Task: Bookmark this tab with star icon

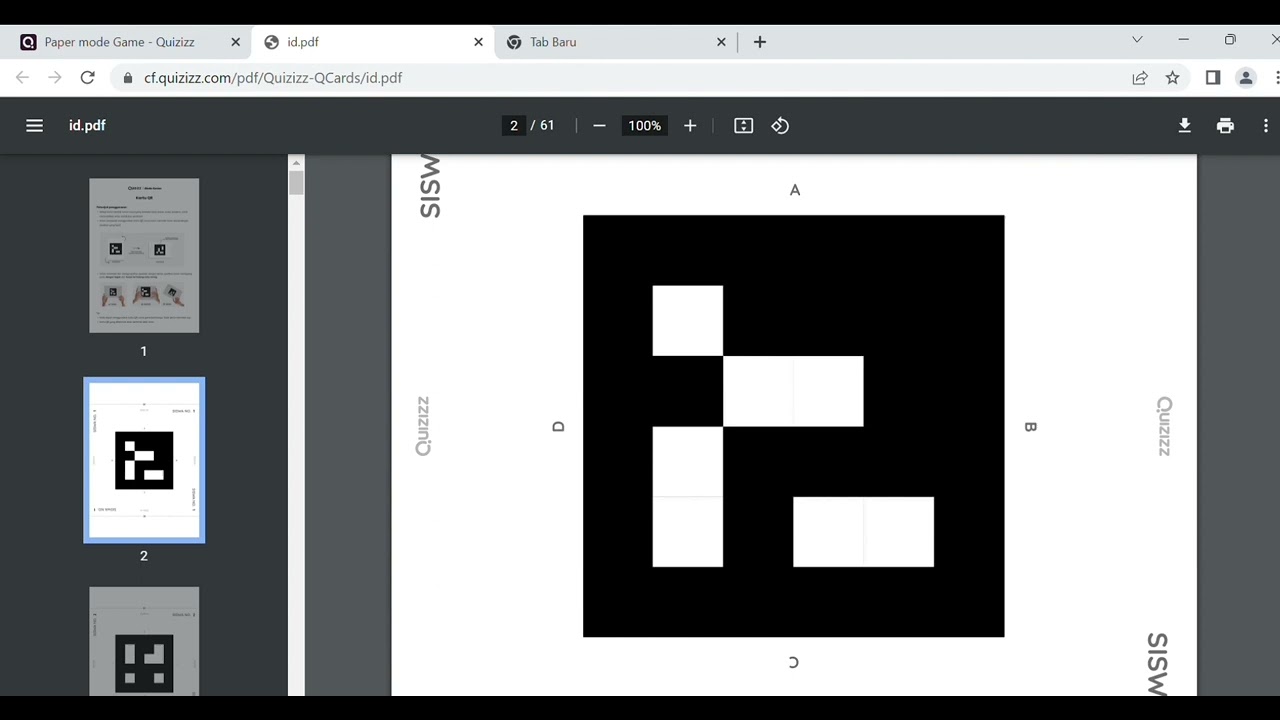Action: pyautogui.click(x=1172, y=77)
